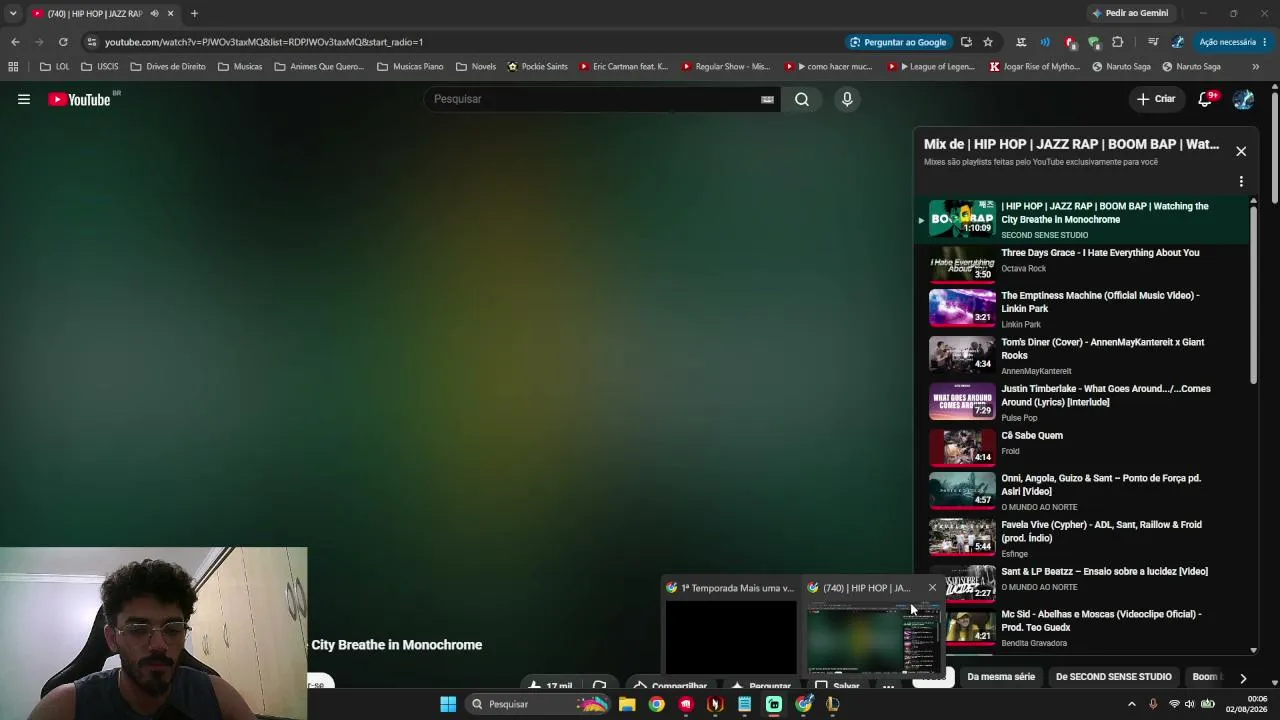This screenshot has height=720, width=1280.
Task: Switch to the HIP HOP YouTube browser tab
Action: click(95, 14)
